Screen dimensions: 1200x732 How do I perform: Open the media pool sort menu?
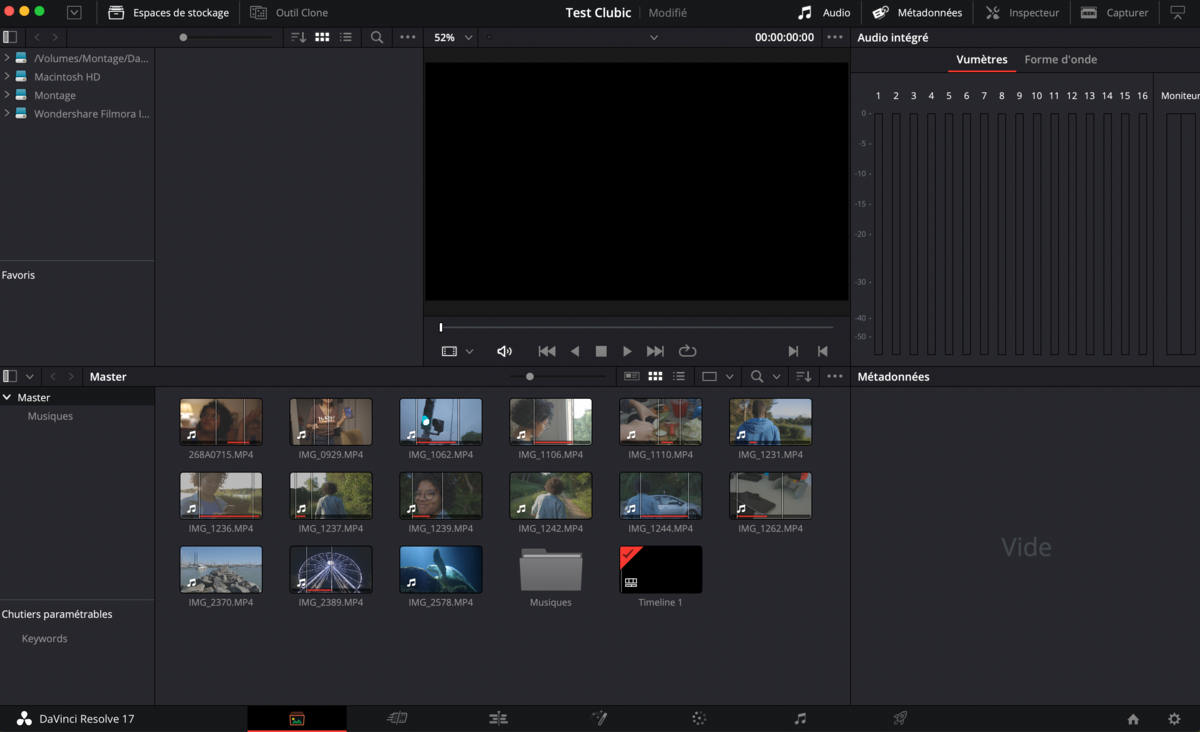pos(803,377)
